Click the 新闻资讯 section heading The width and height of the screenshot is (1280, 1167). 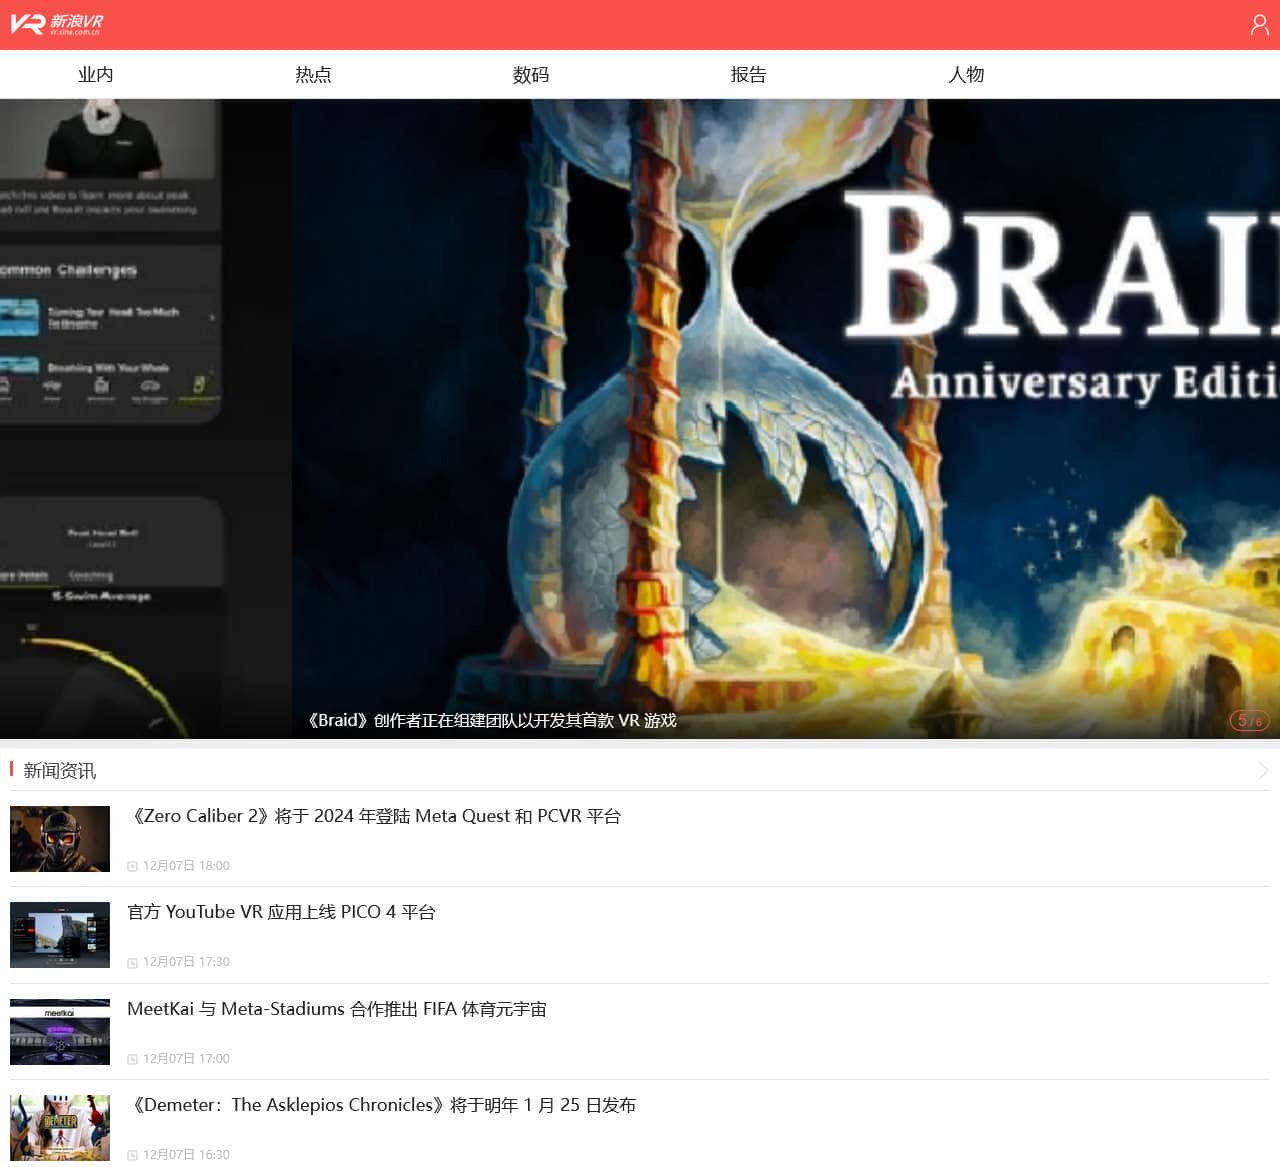point(60,771)
